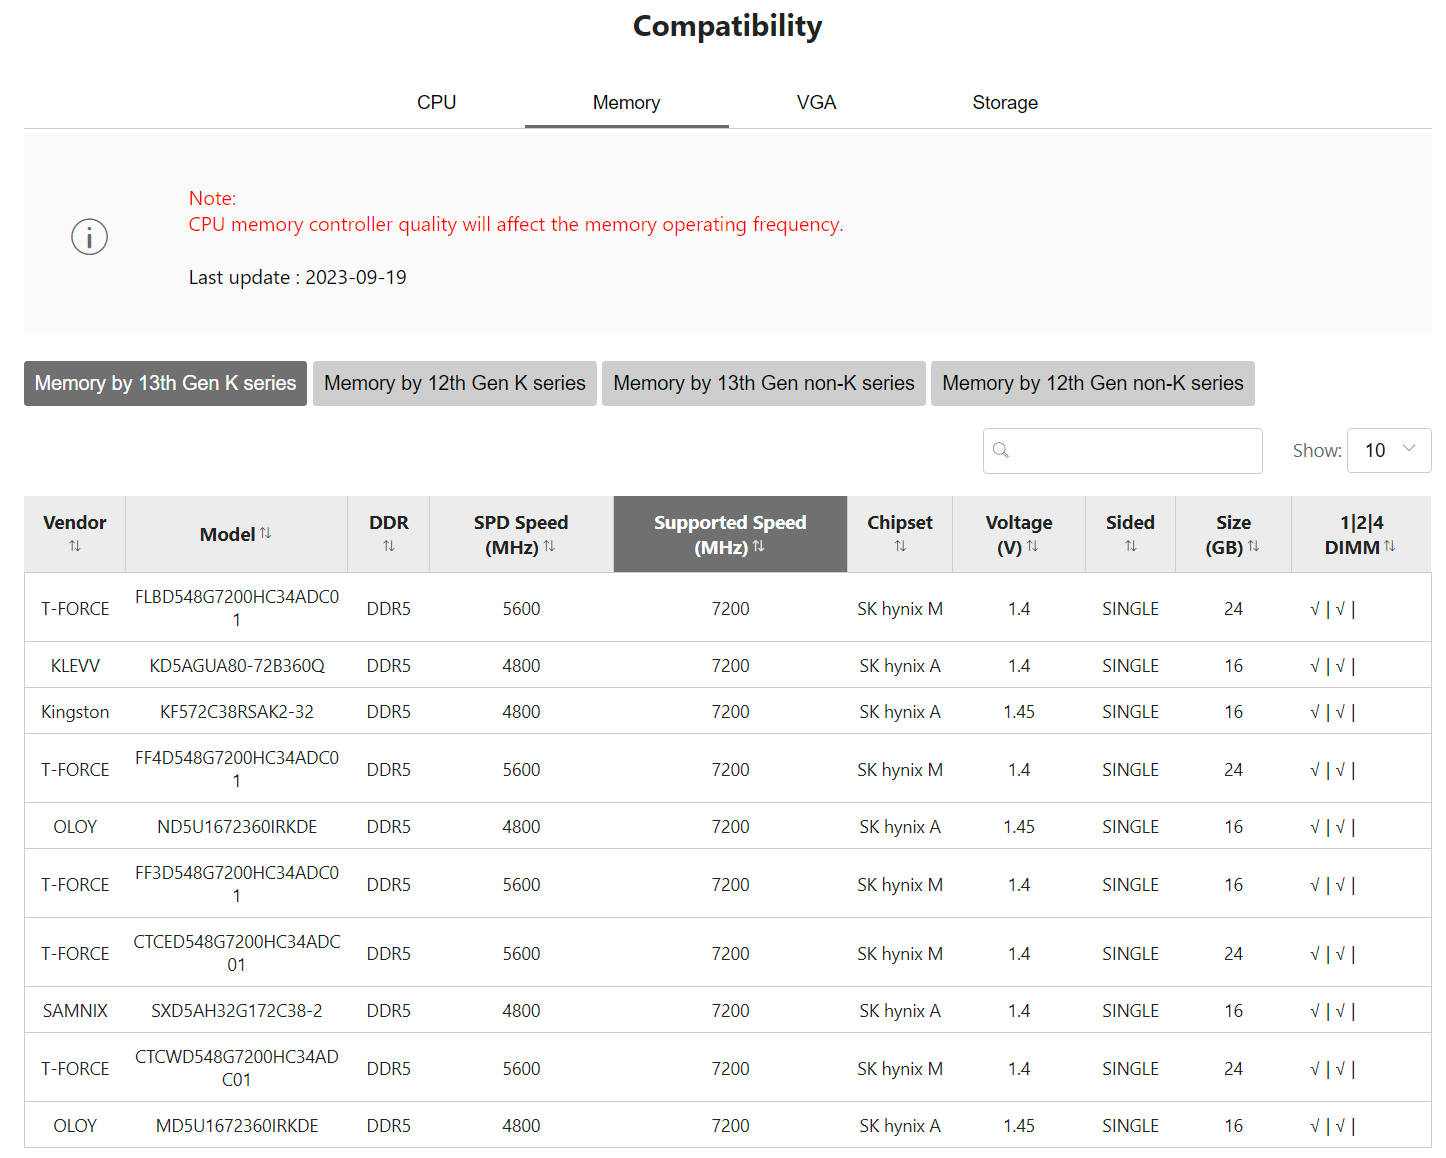Click the SAMNIX vendor cell
Viewport: 1446px width, 1158px height.
coord(75,1010)
